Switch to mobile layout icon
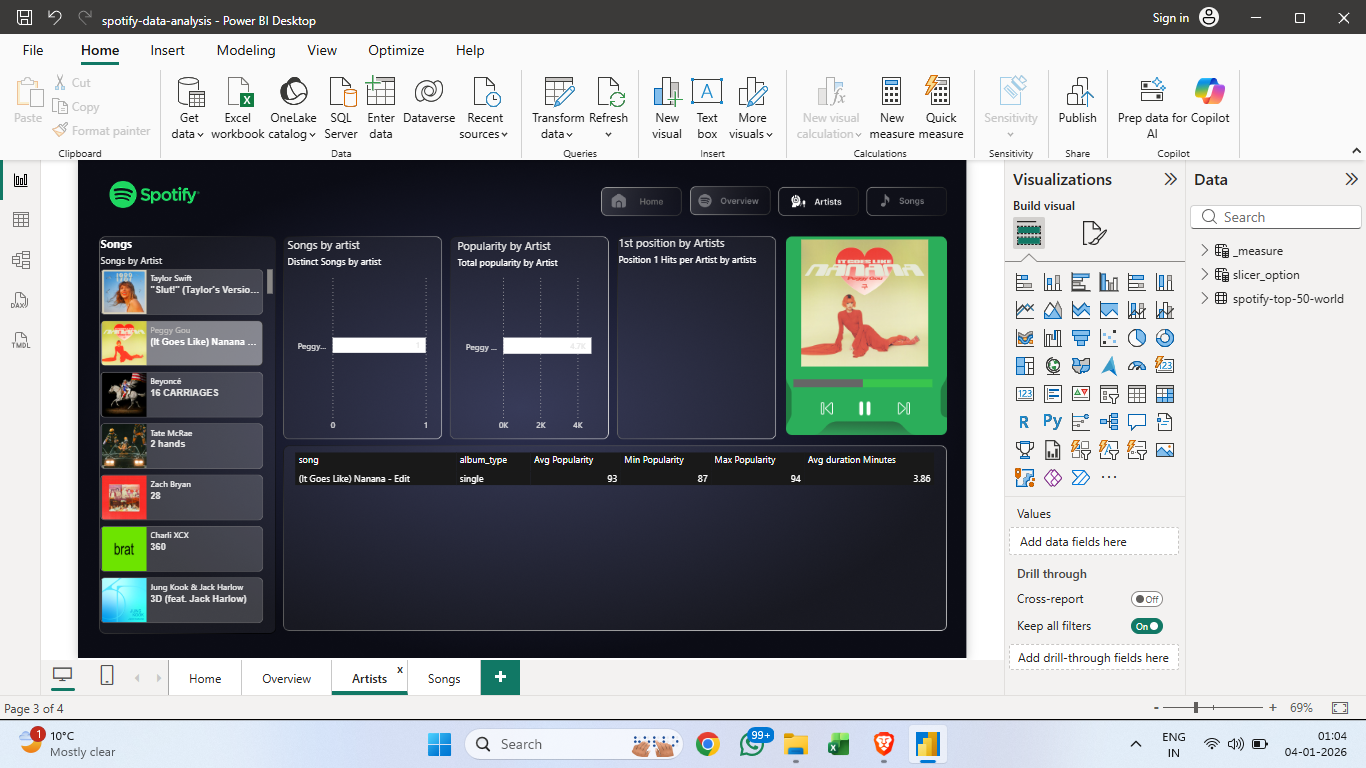This screenshot has height=768, width=1366. click(x=107, y=677)
